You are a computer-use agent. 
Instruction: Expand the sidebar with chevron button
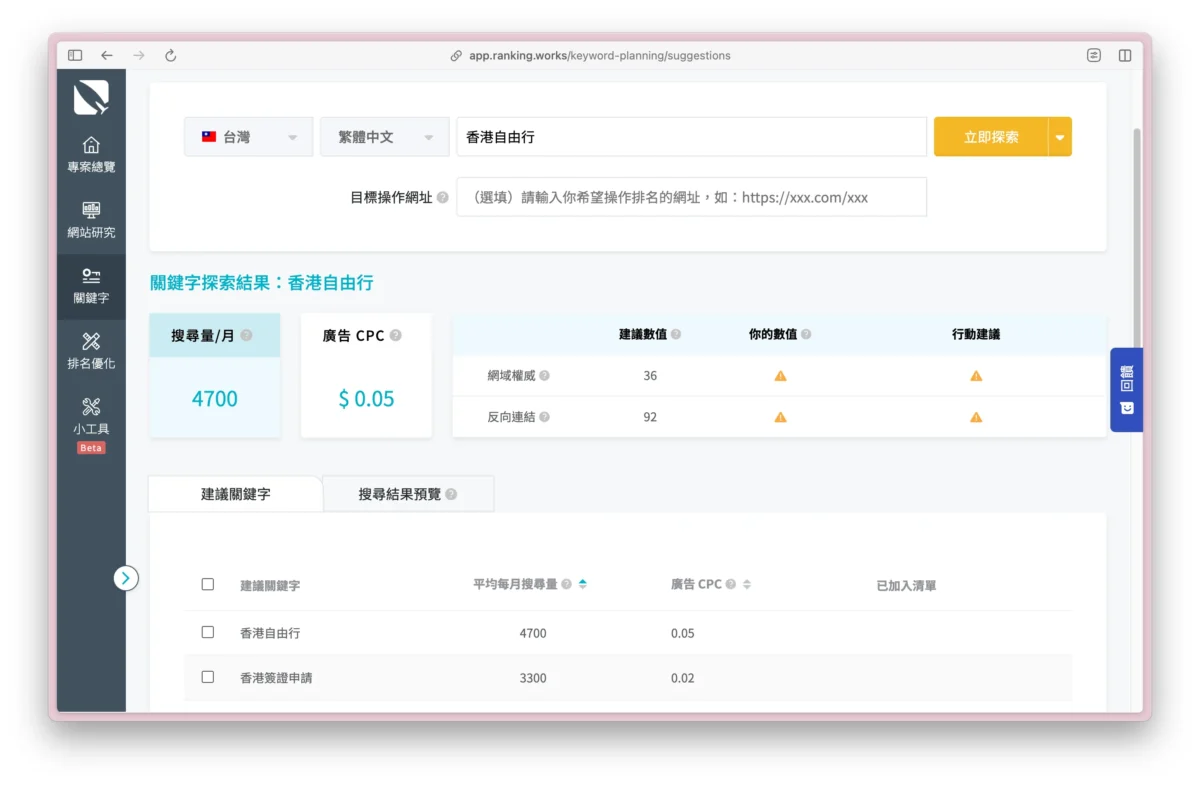(126, 578)
